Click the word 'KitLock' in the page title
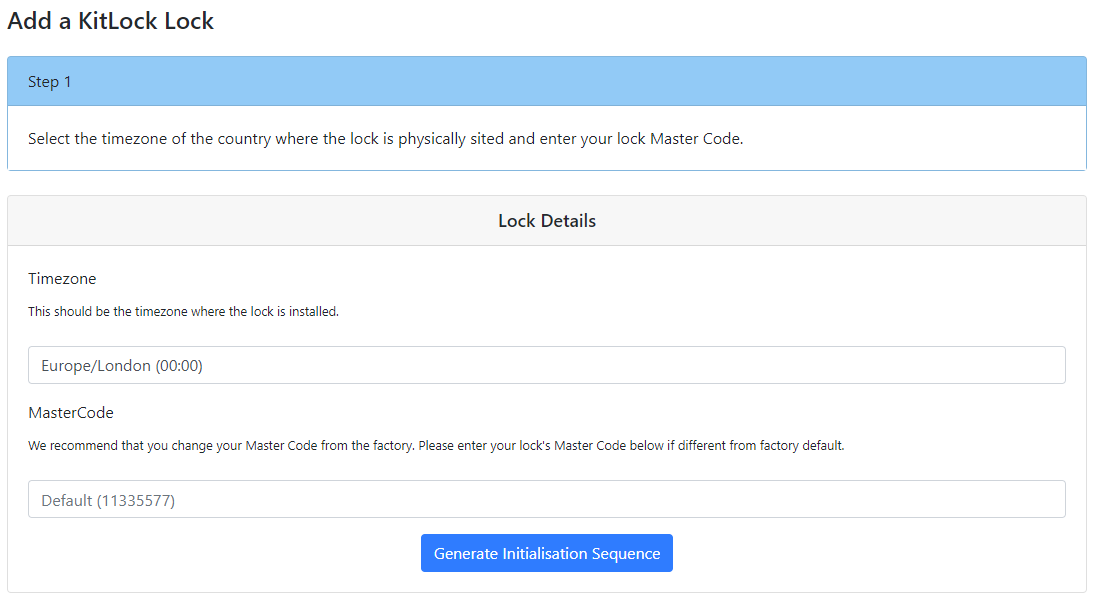Image resolution: width=1100 pixels, height=603 pixels. 118,21
